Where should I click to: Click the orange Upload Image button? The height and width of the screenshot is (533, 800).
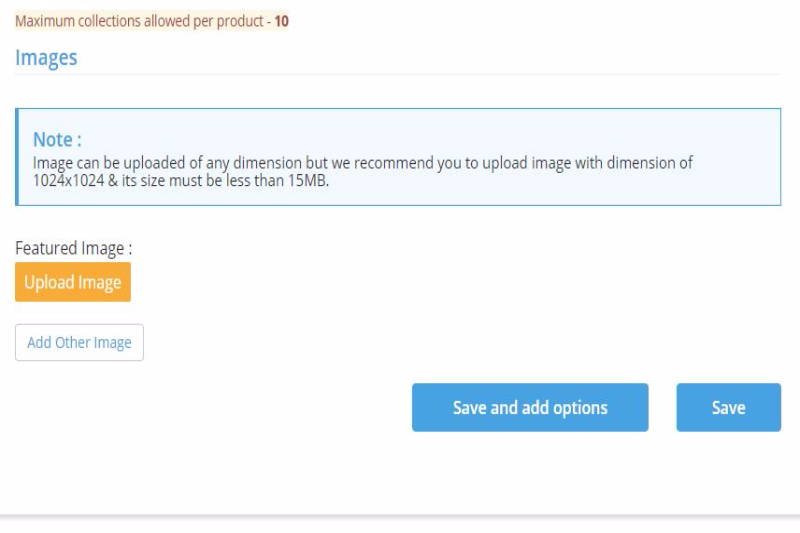[x=73, y=282]
